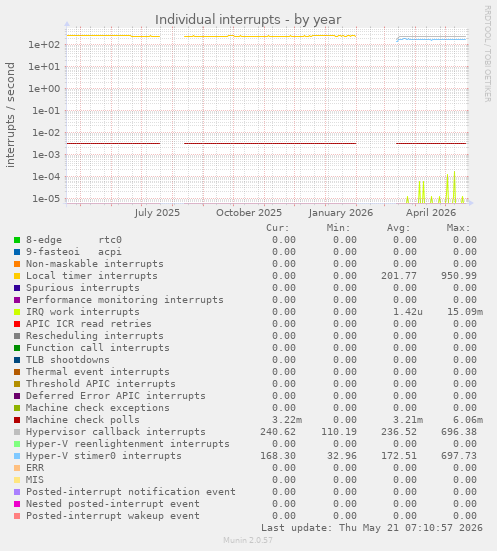
Task: Click the 'July 2025' x-axis label
Action: pyautogui.click(x=157, y=213)
